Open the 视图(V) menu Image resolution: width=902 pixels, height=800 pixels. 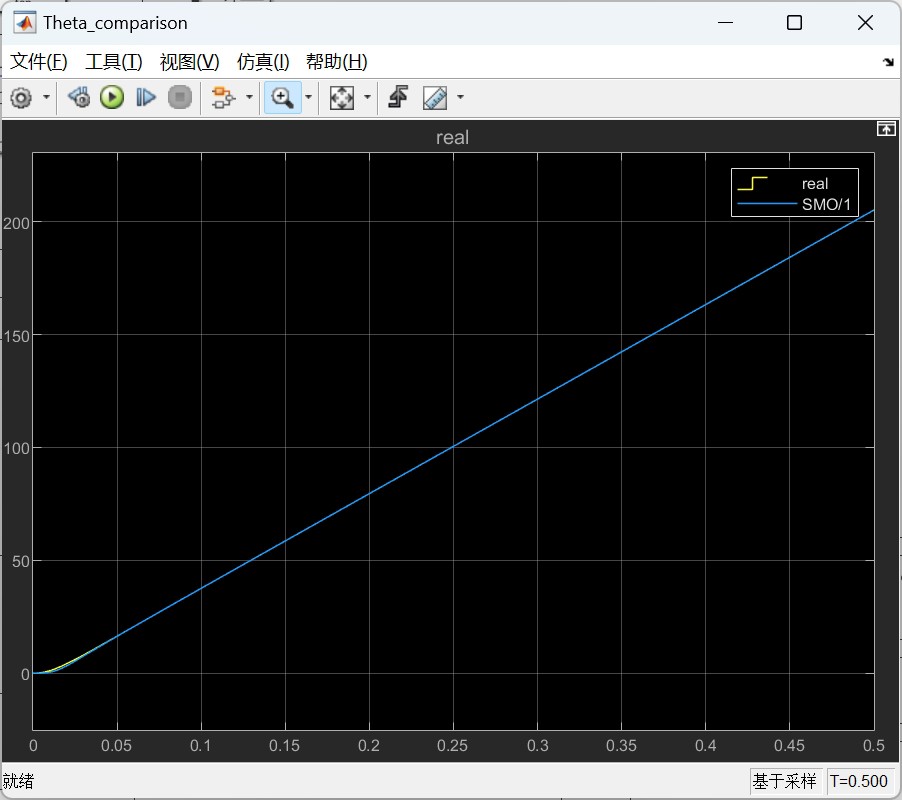pos(190,62)
